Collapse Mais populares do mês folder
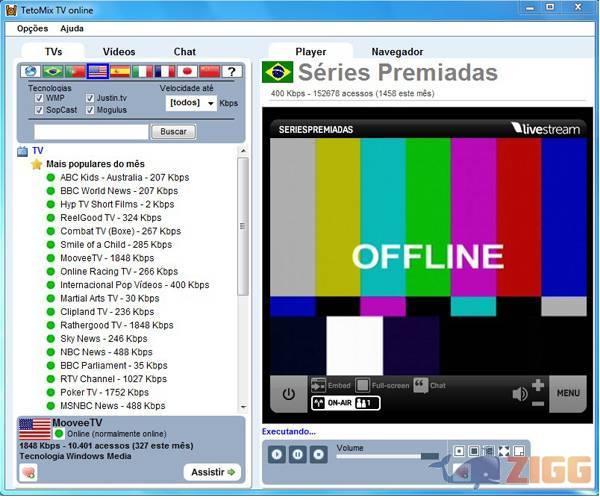600x500 pixels. pos(36,164)
